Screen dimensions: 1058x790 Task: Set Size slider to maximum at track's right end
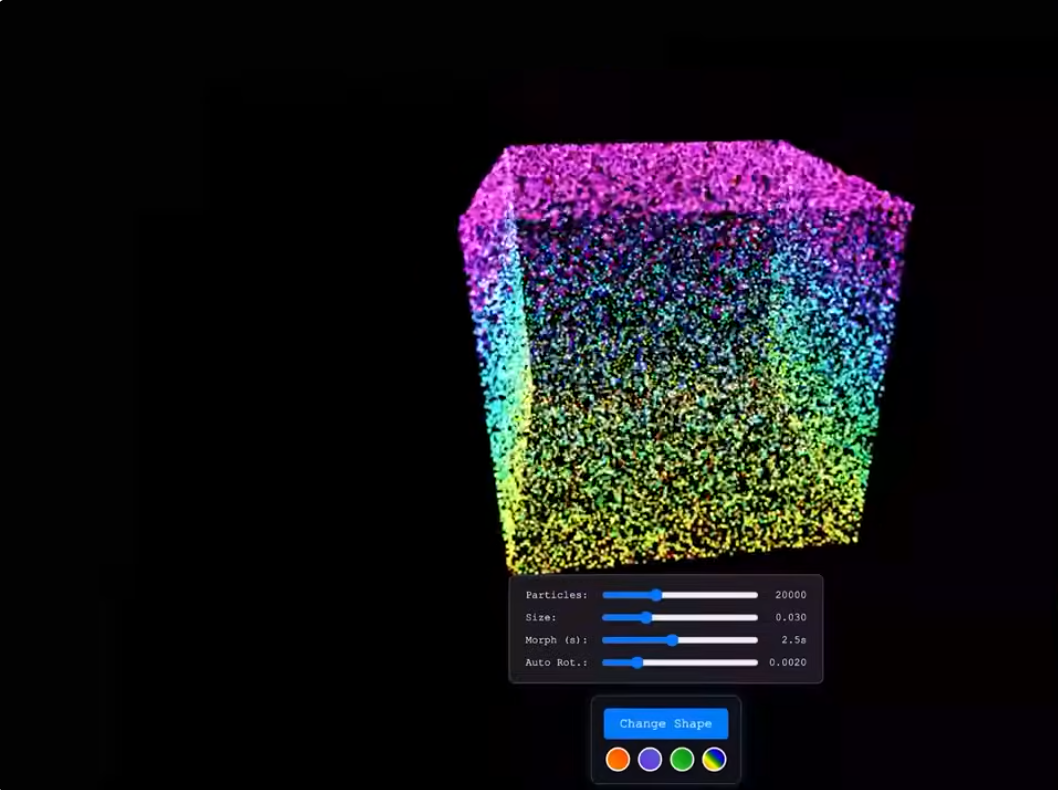pos(755,618)
